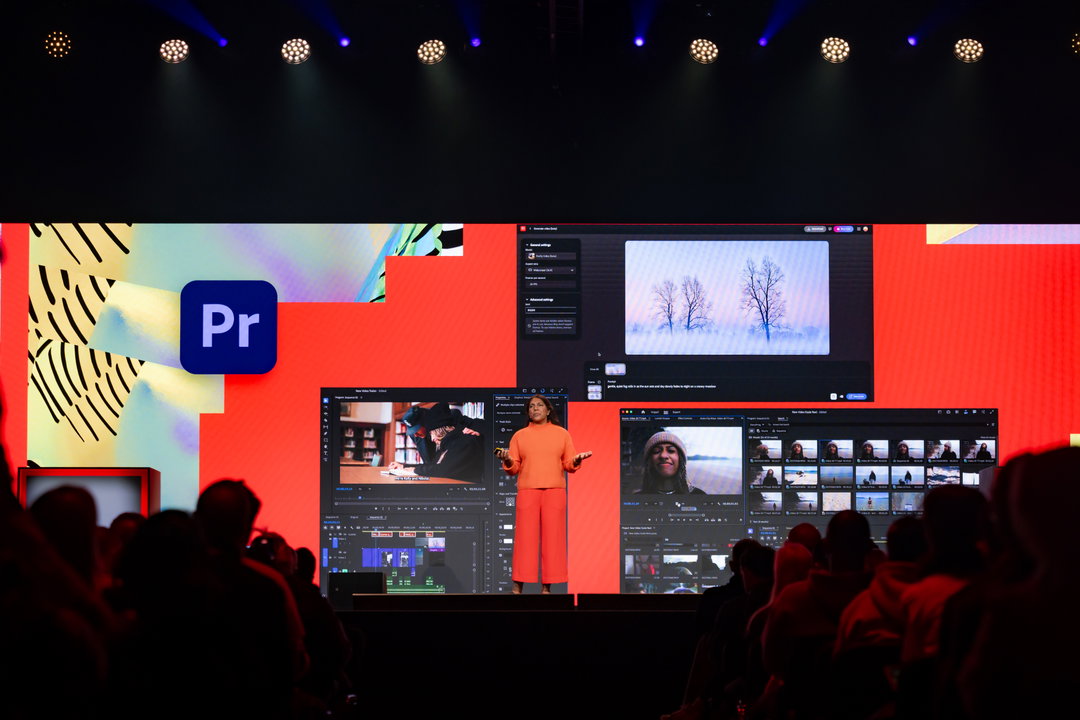Screen dimensions: 1080x720
Task: Select the Selection tool in the library-footage Premiere window
Action: (326, 400)
